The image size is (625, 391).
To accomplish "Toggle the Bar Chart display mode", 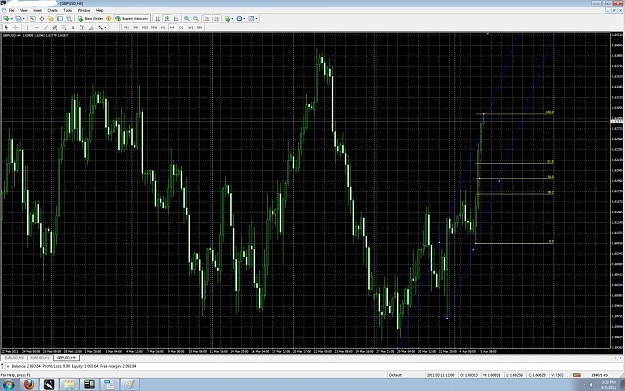I will 157,18.
